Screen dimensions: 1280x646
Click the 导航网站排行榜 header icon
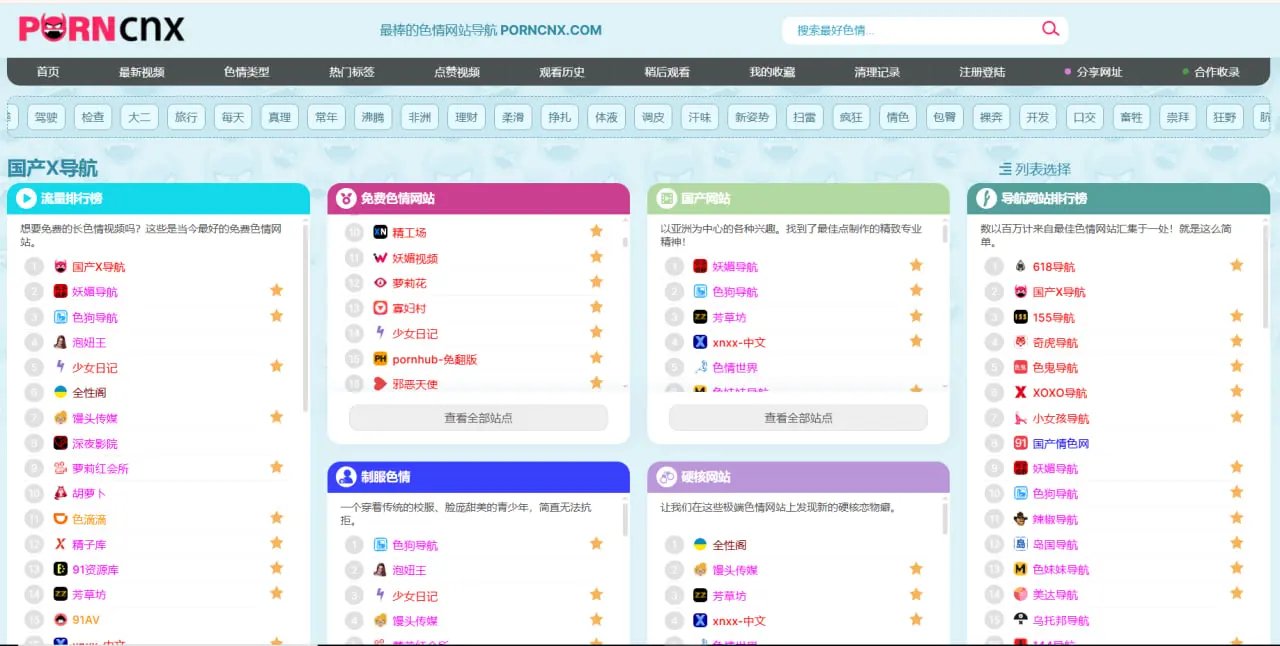(986, 198)
